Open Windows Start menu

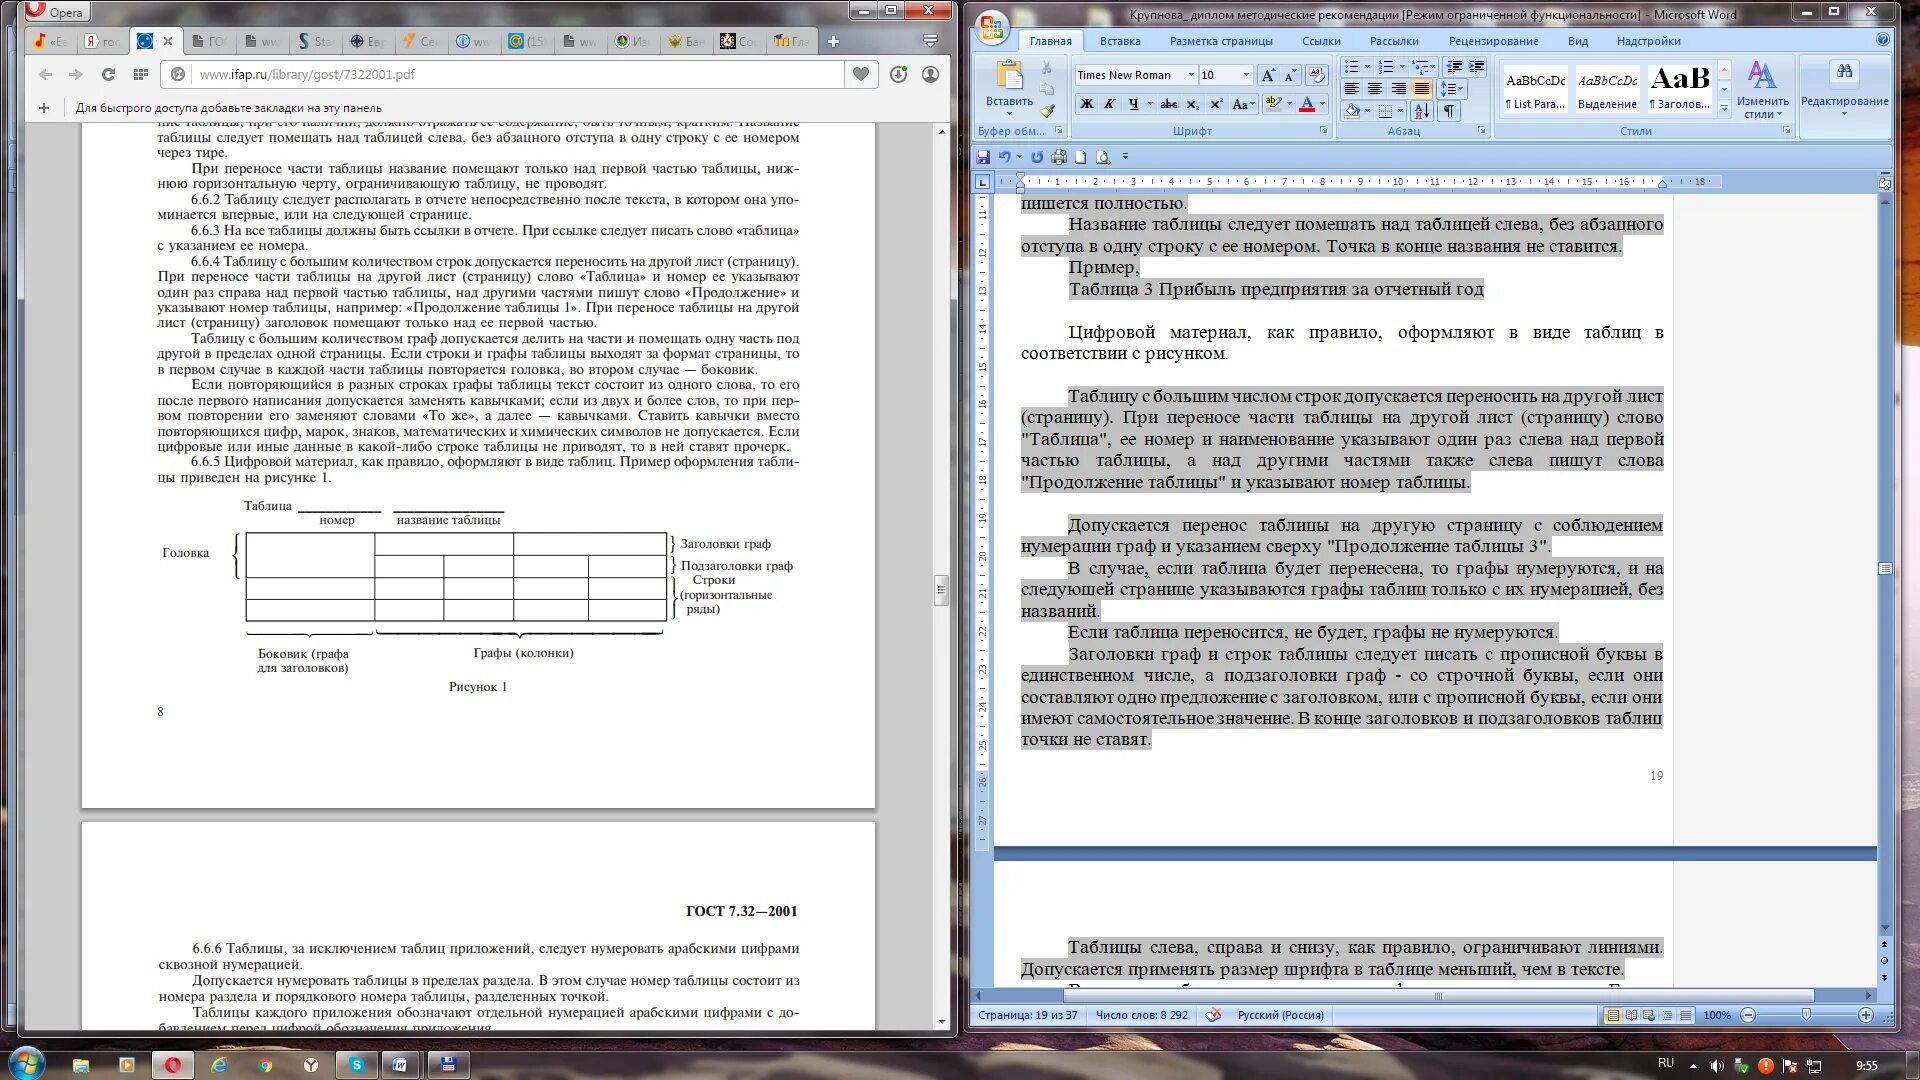tap(27, 1064)
